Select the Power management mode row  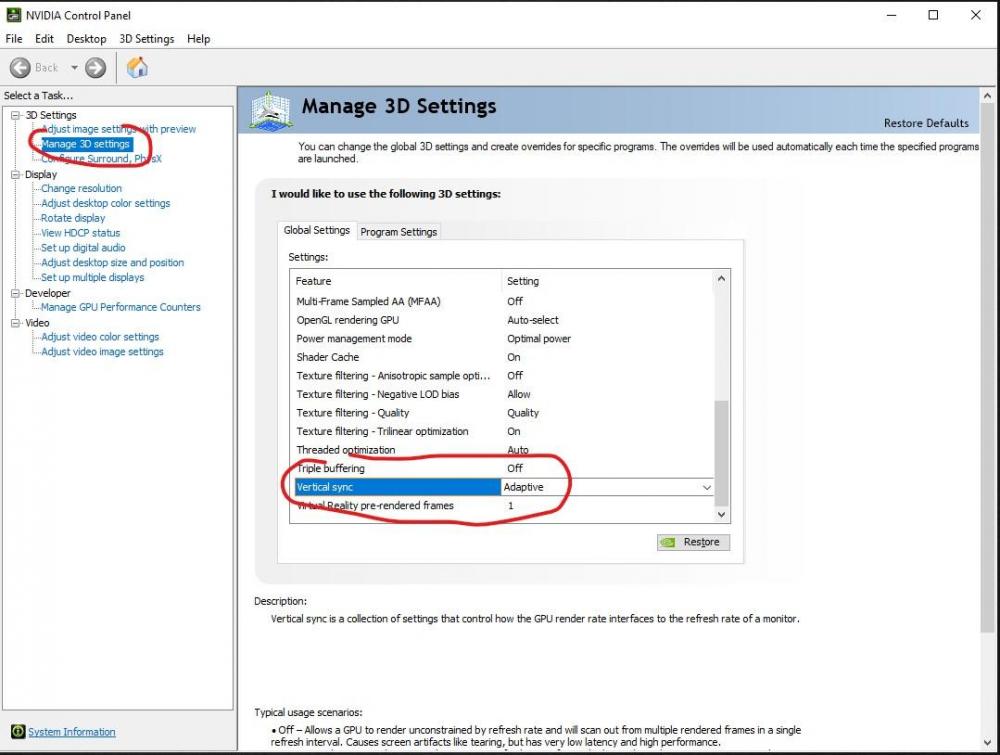[503, 339]
